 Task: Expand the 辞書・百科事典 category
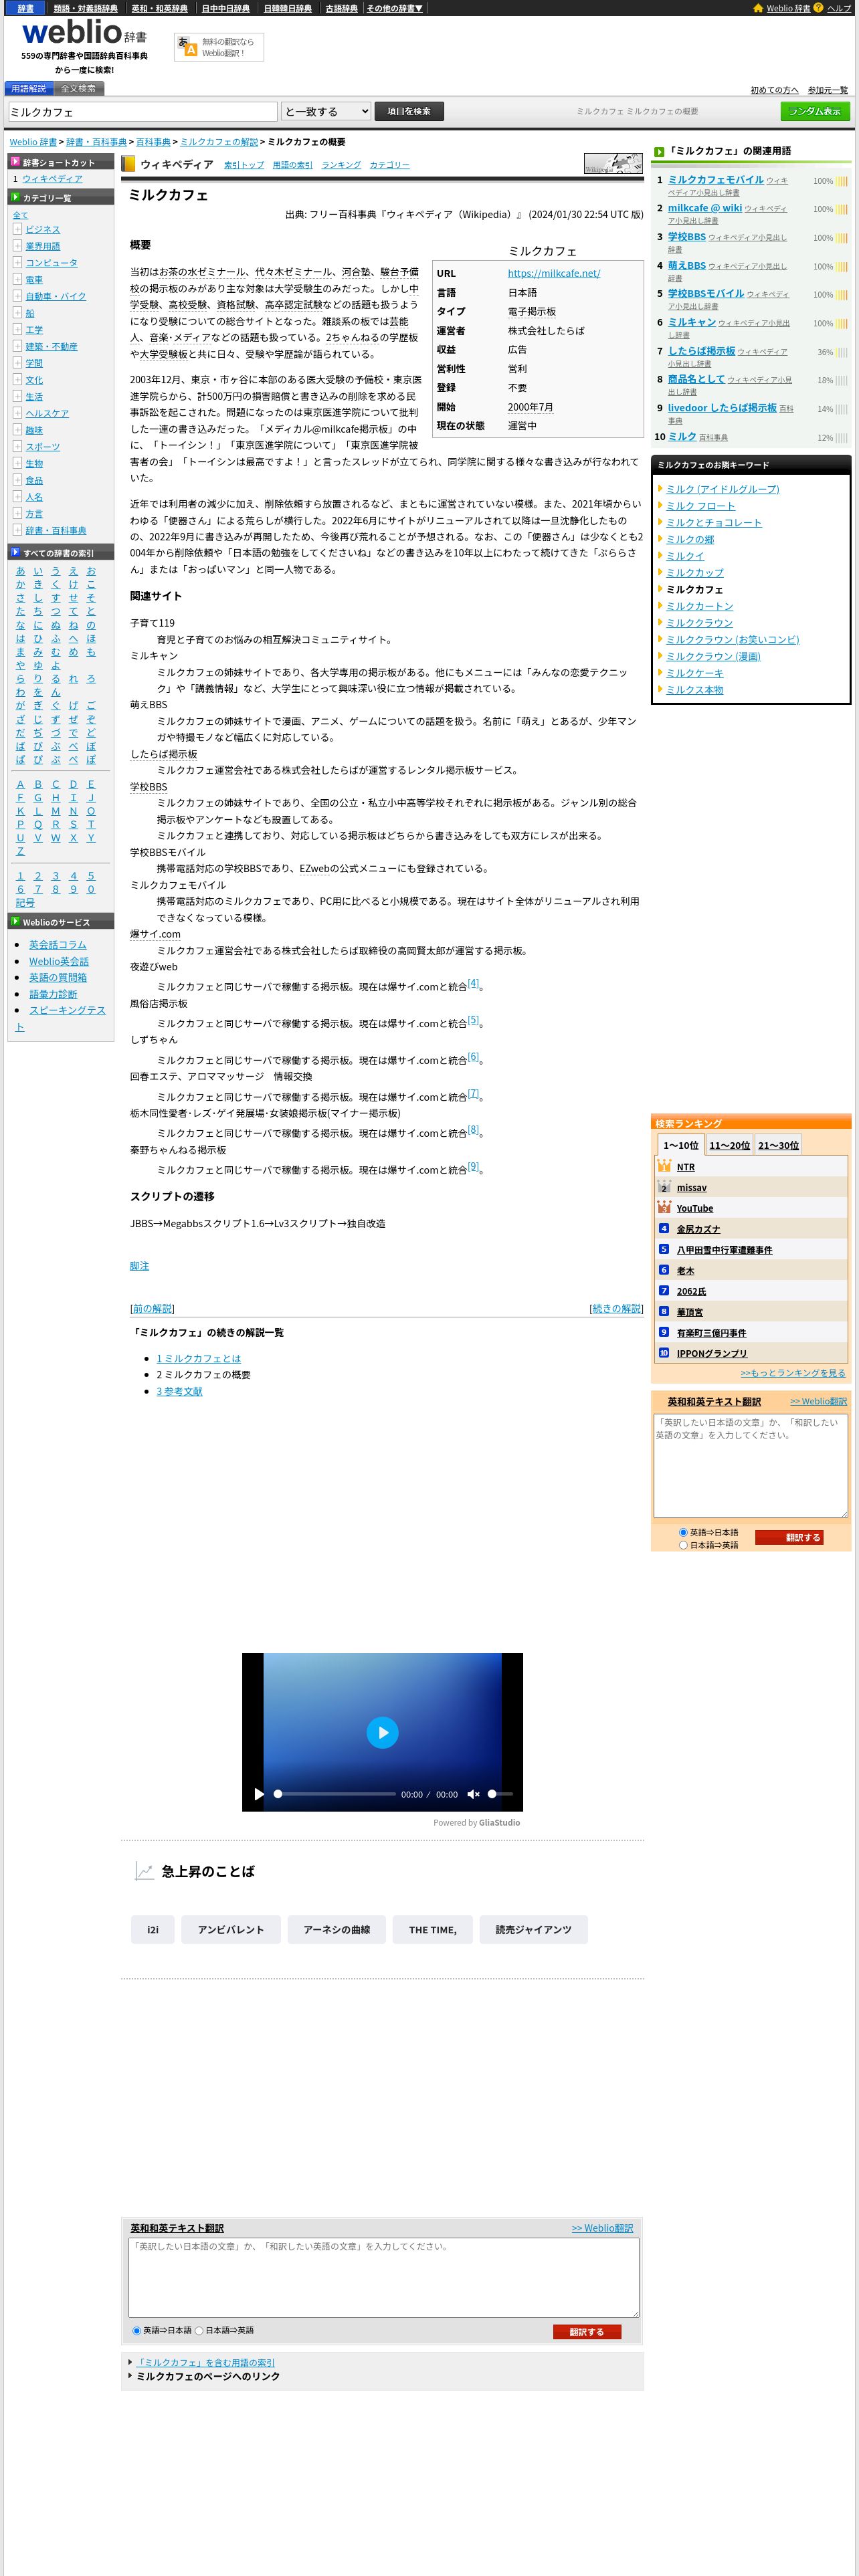tap(17, 530)
